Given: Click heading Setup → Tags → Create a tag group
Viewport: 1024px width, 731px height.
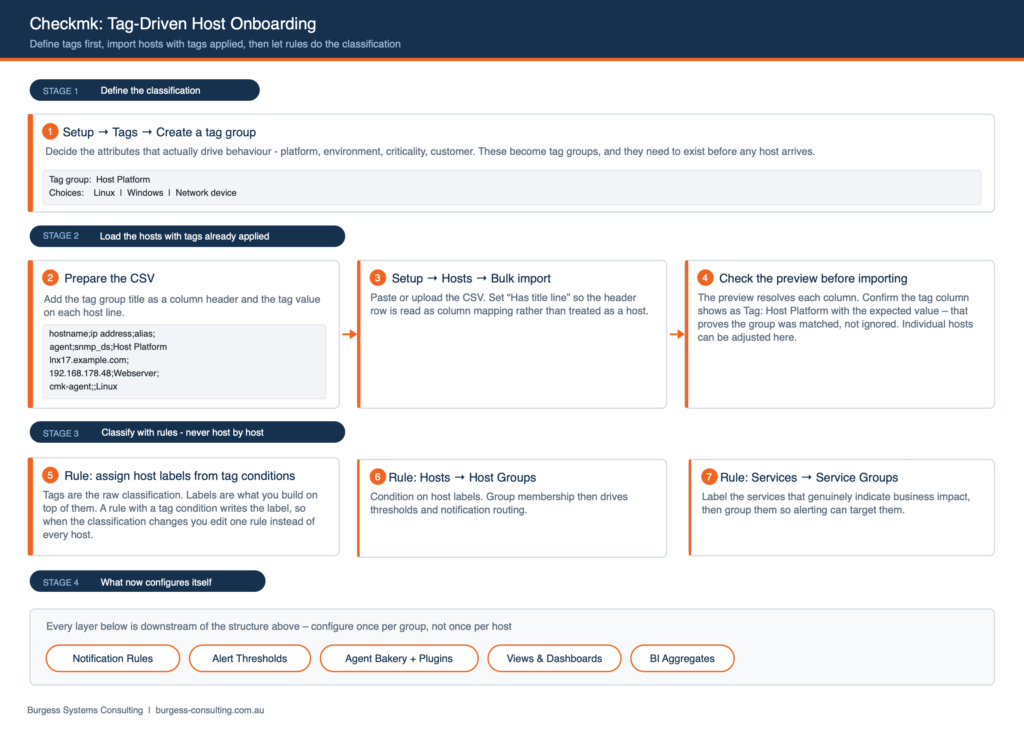Looking at the screenshot, I should (159, 132).
